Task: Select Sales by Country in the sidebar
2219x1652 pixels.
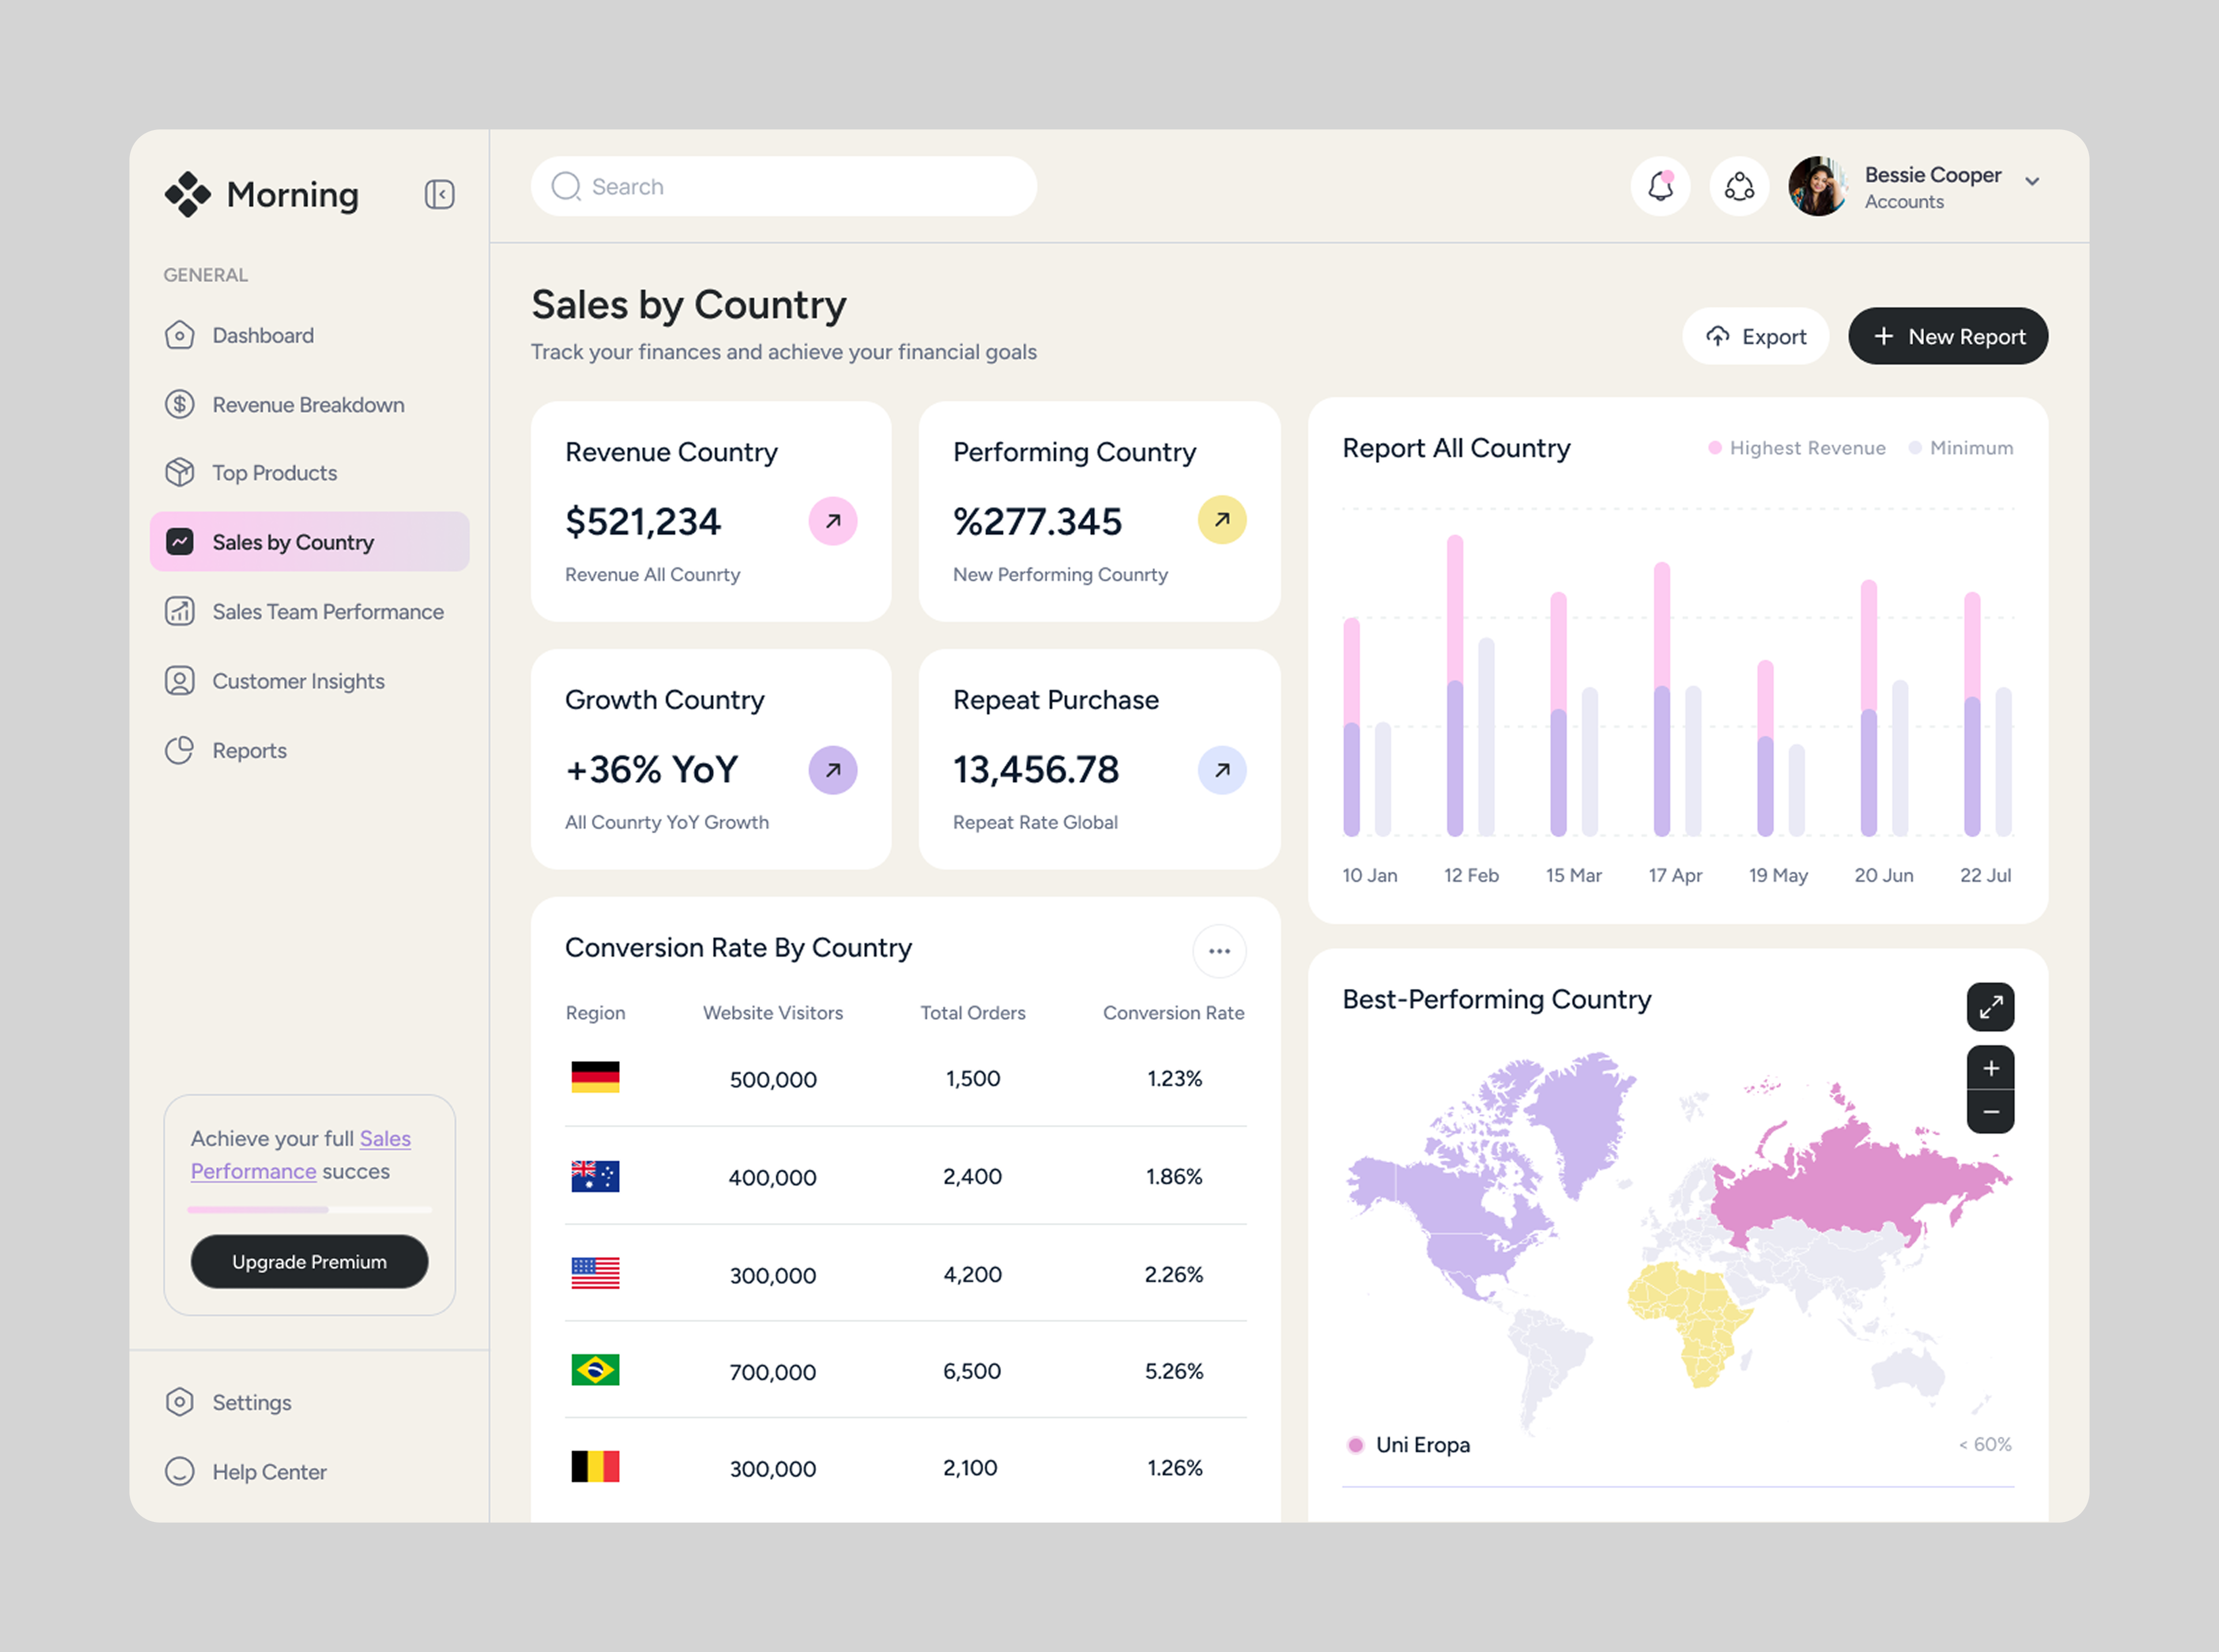Action: [x=293, y=541]
